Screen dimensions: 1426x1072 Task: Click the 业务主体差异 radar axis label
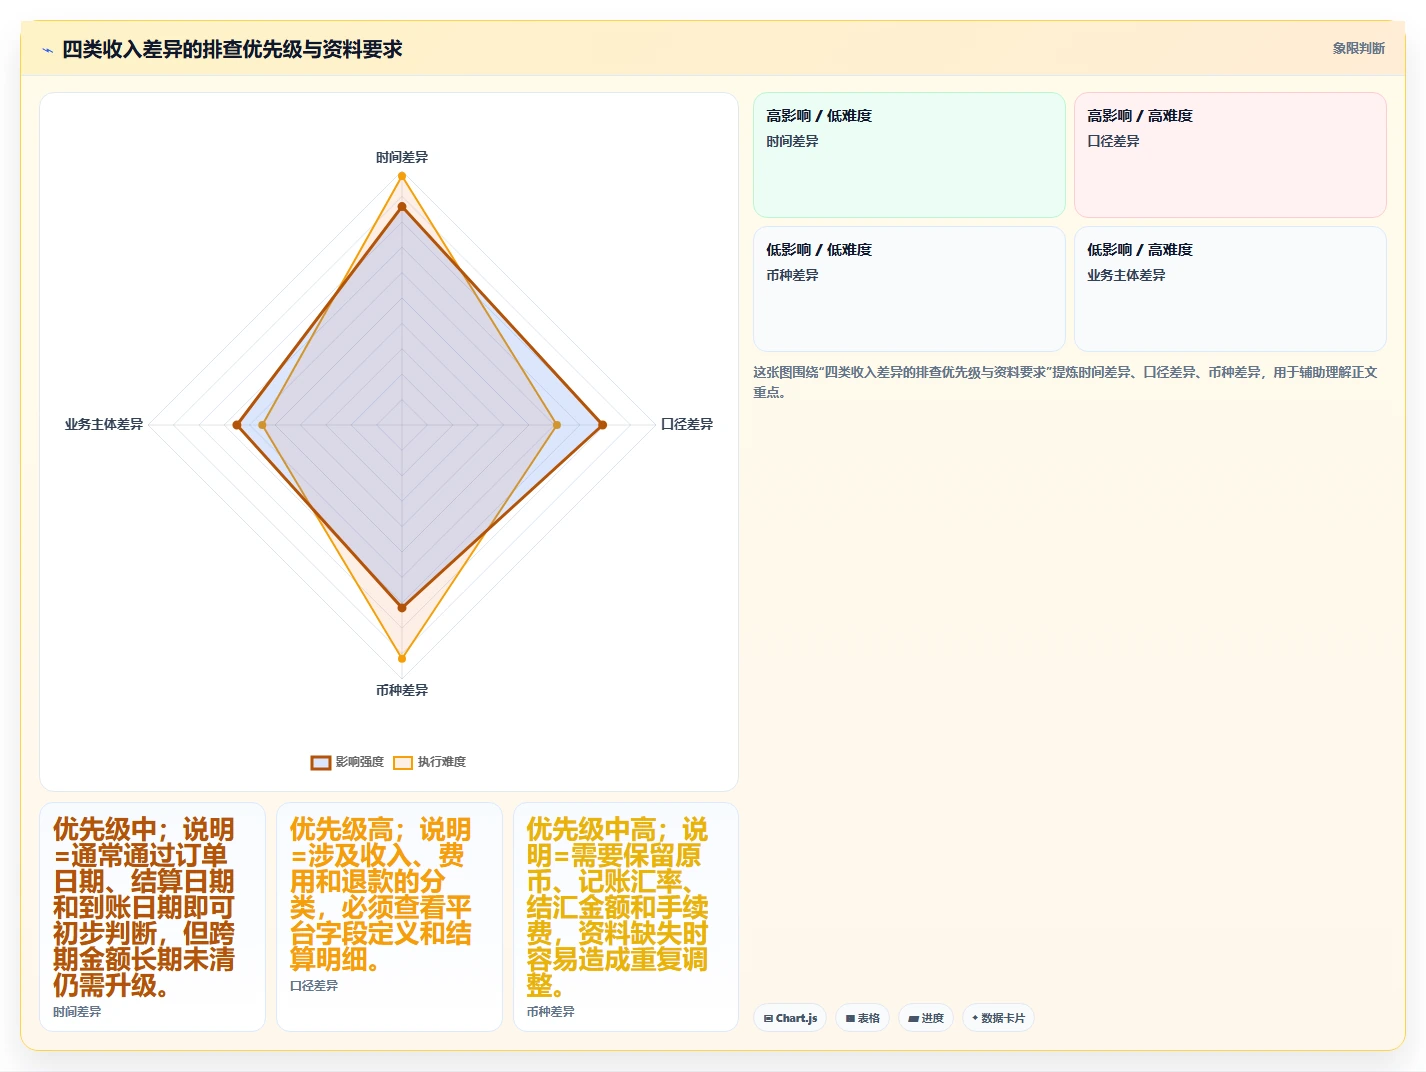tap(104, 424)
